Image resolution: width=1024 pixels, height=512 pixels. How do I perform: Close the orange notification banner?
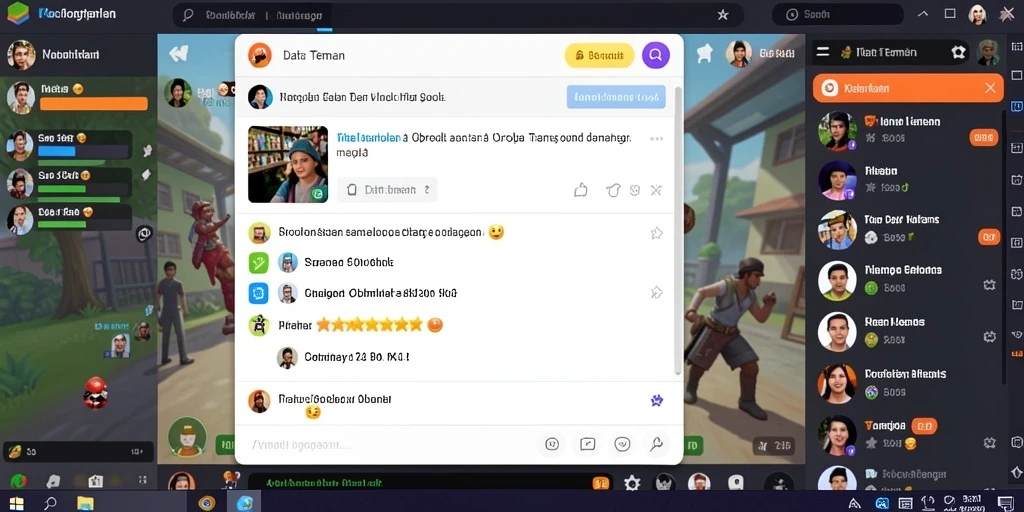[x=990, y=88]
